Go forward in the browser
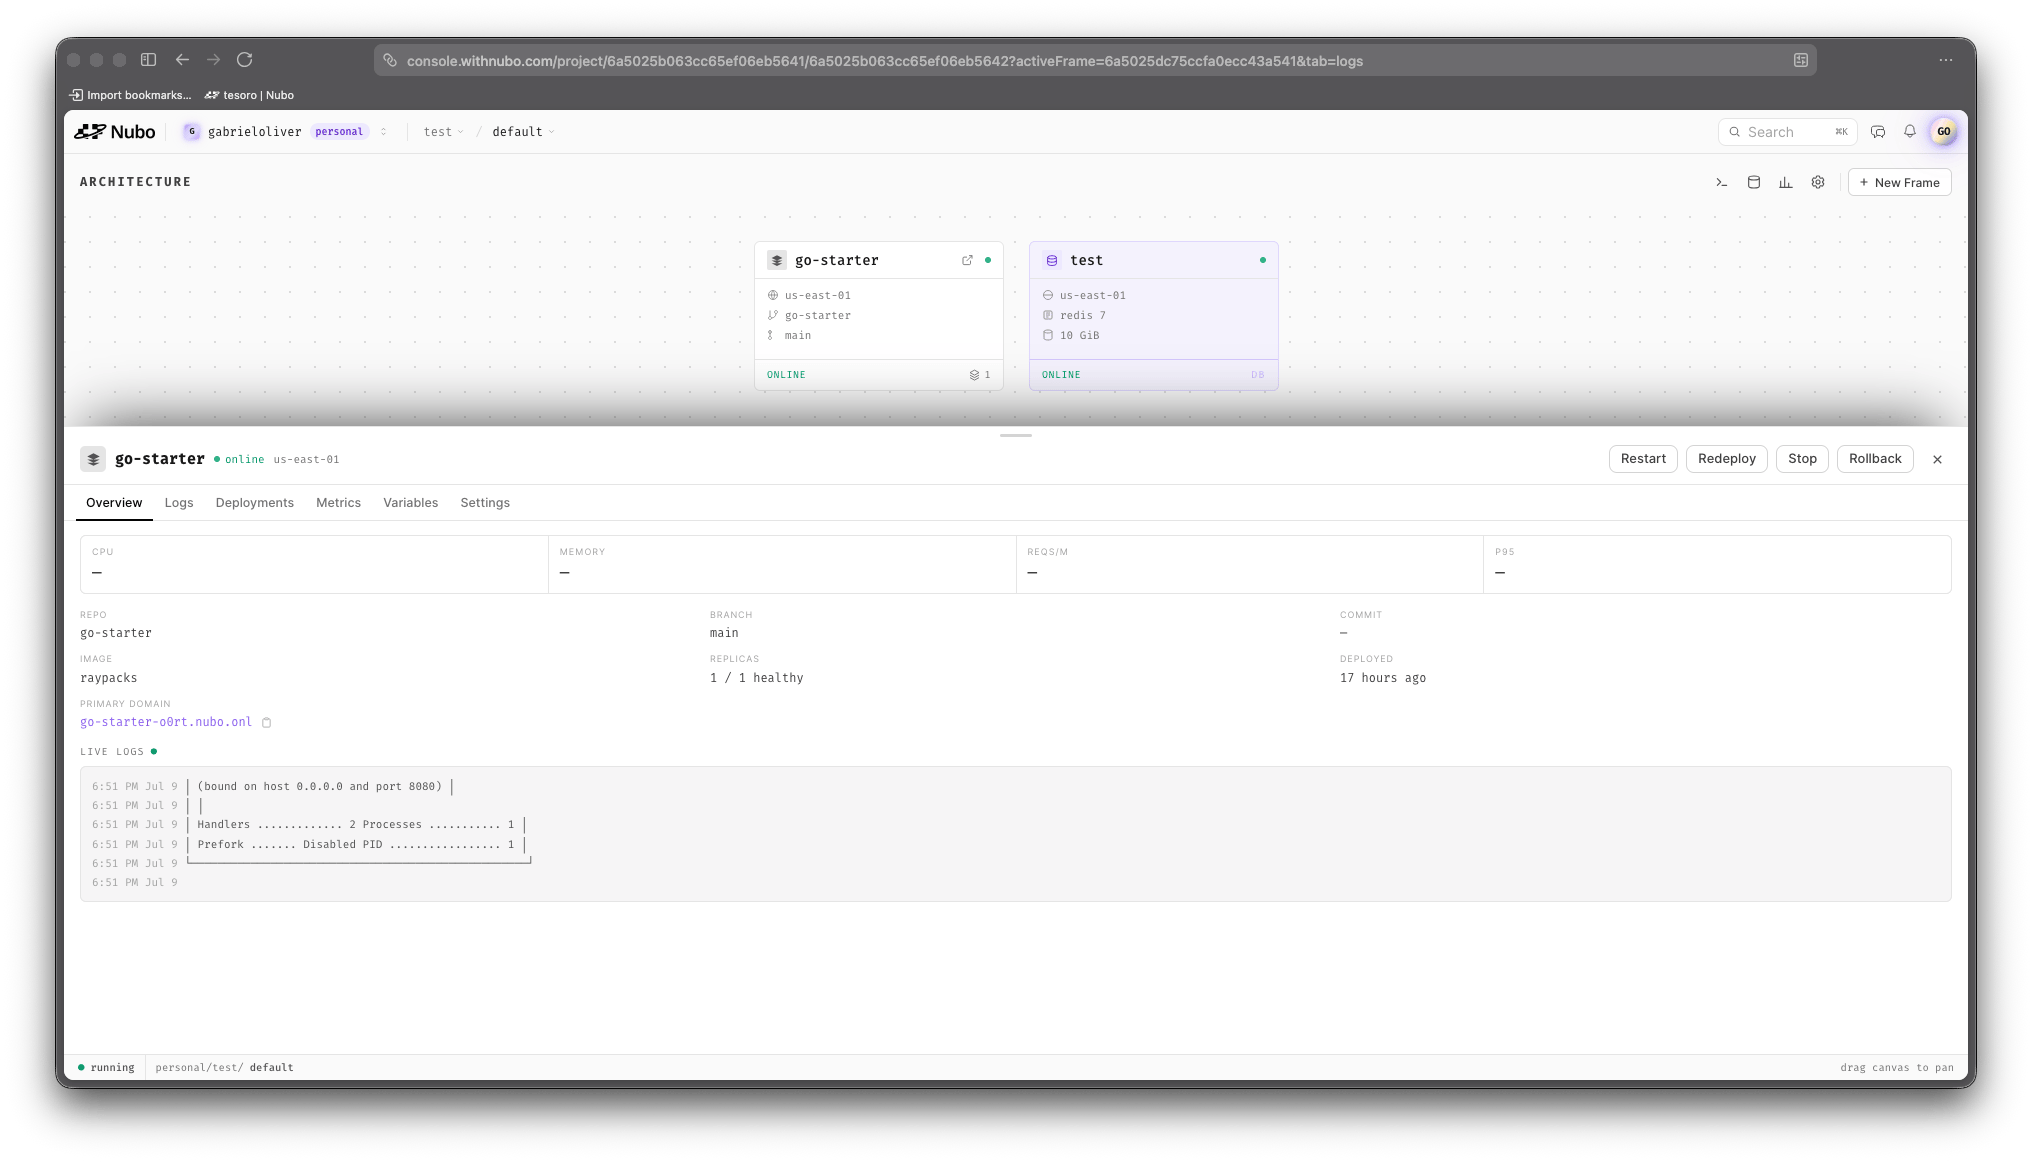This screenshot has height=1162, width=2032. [213, 60]
